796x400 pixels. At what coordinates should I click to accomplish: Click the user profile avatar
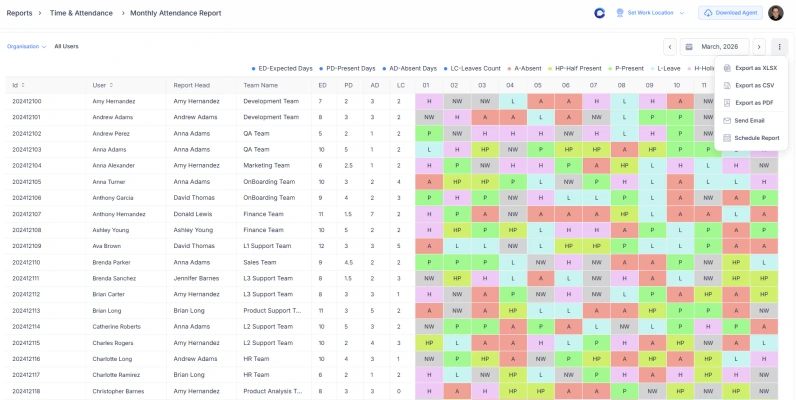point(776,13)
